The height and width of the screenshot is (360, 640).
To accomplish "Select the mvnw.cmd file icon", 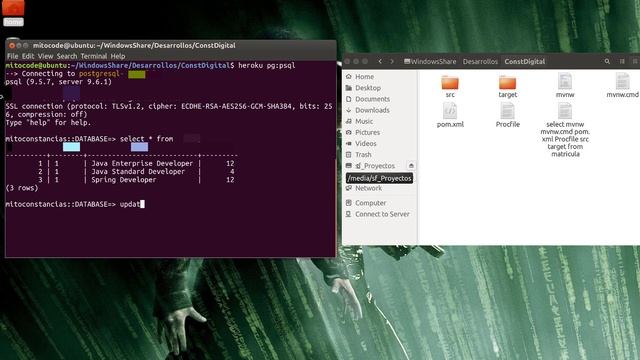I will [x=622, y=81].
